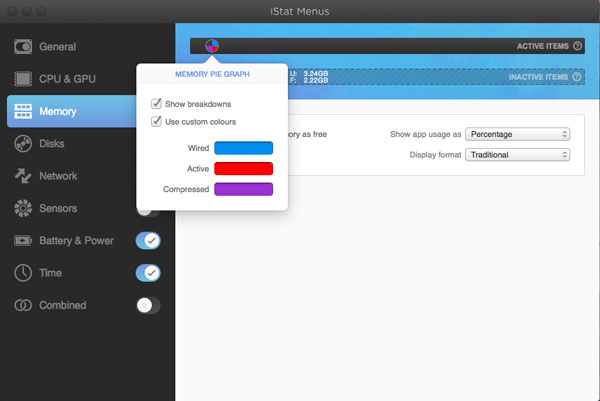The height and width of the screenshot is (401, 600).
Task: Open the Sensors section
Action: coord(58,209)
